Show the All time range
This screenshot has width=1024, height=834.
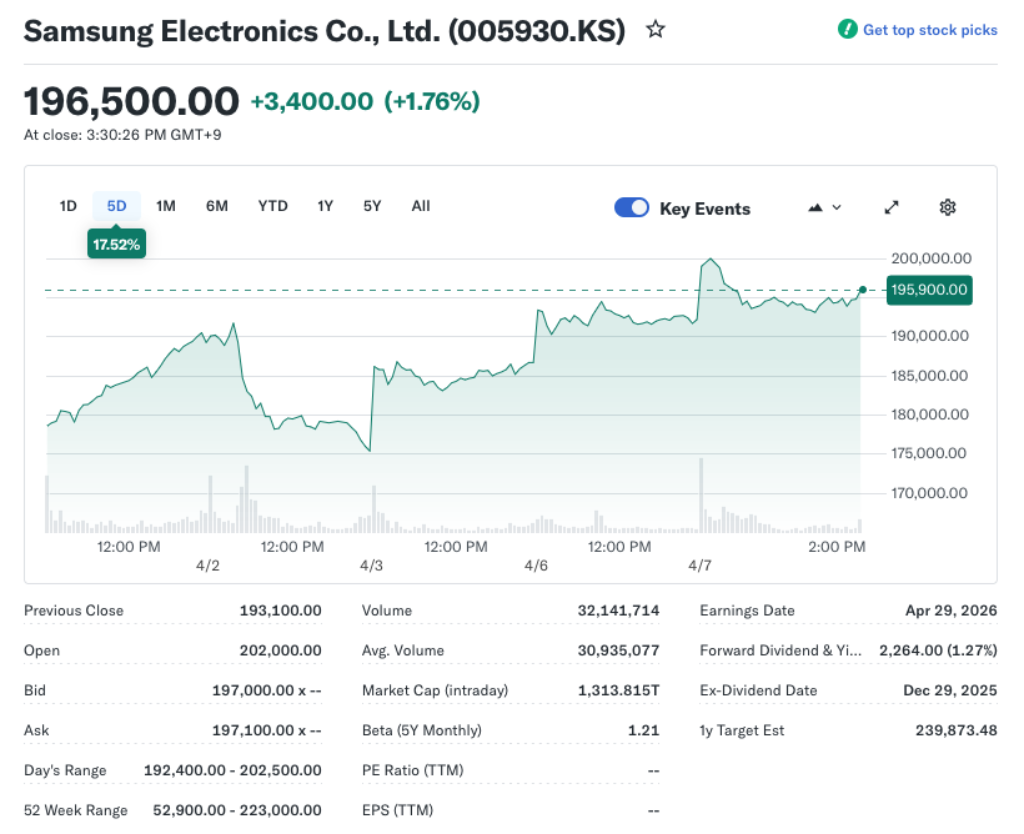[421, 206]
